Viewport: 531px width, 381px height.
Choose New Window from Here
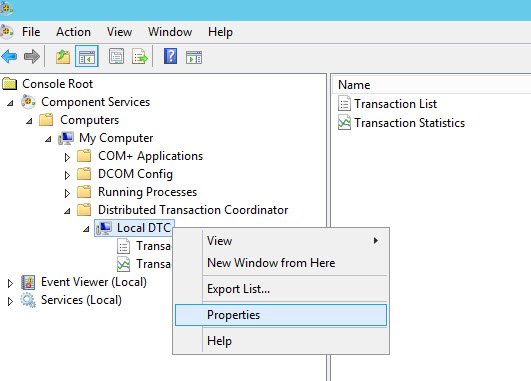[281, 263]
